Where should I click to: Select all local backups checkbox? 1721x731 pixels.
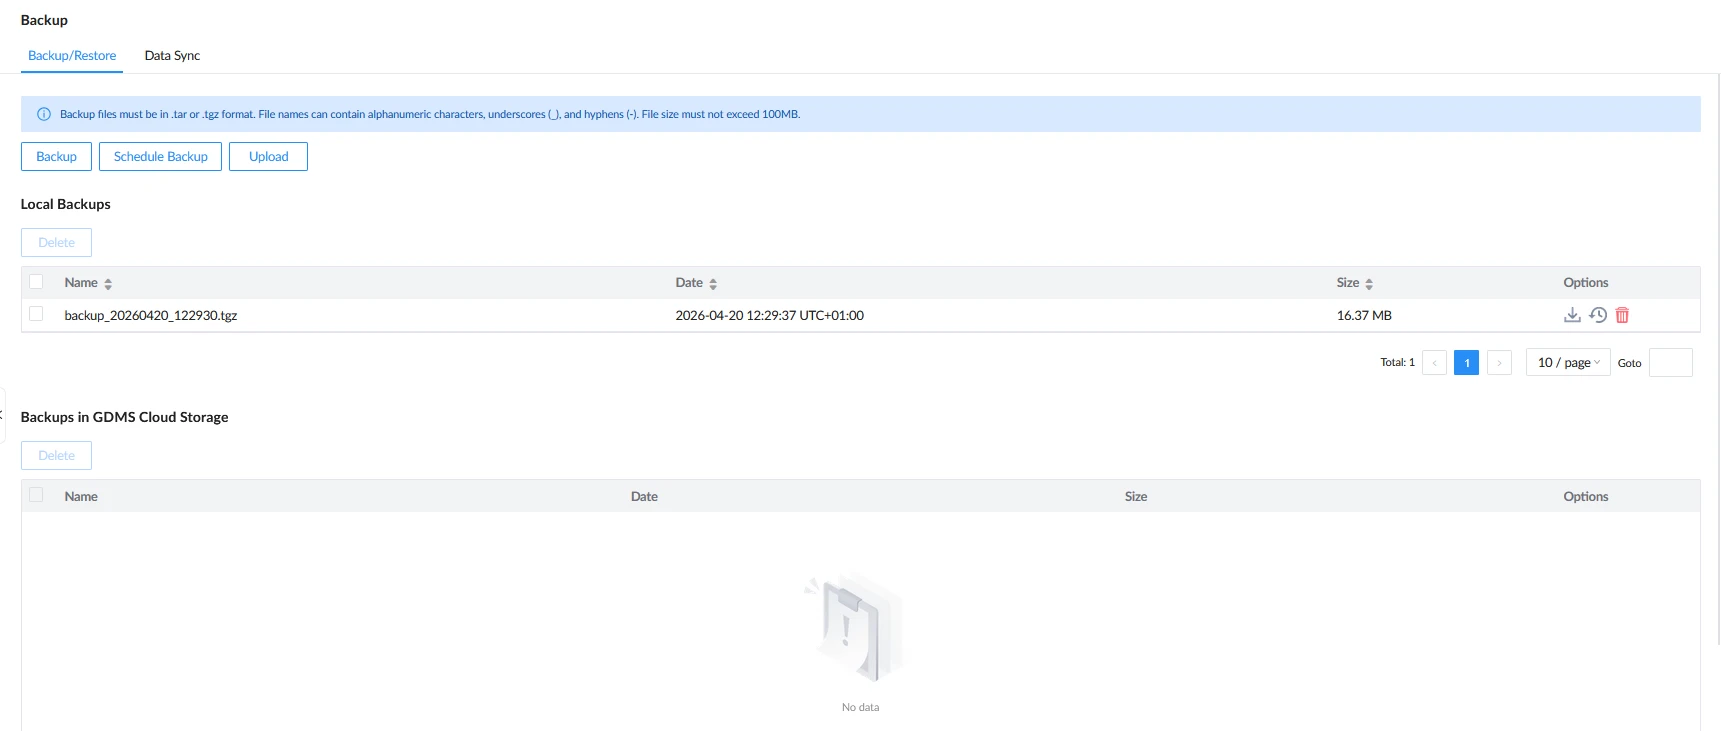tap(36, 282)
